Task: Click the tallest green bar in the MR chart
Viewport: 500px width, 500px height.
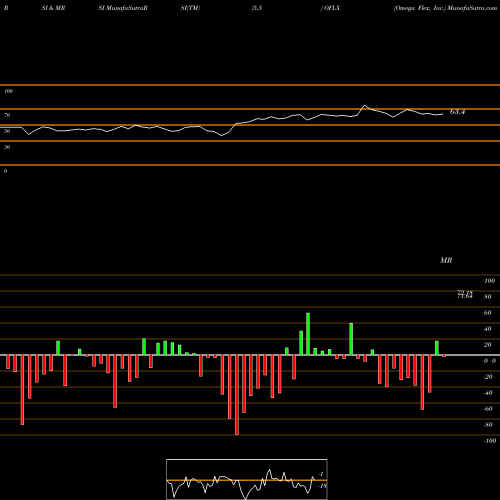Action: (308, 334)
